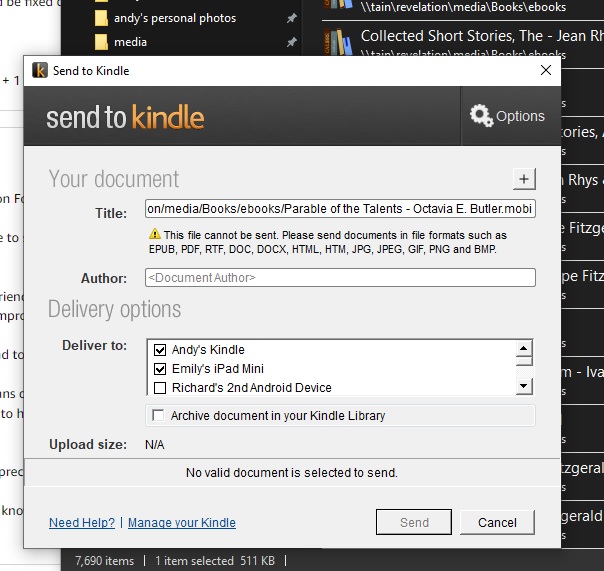Click the Options label text

(x=520, y=116)
